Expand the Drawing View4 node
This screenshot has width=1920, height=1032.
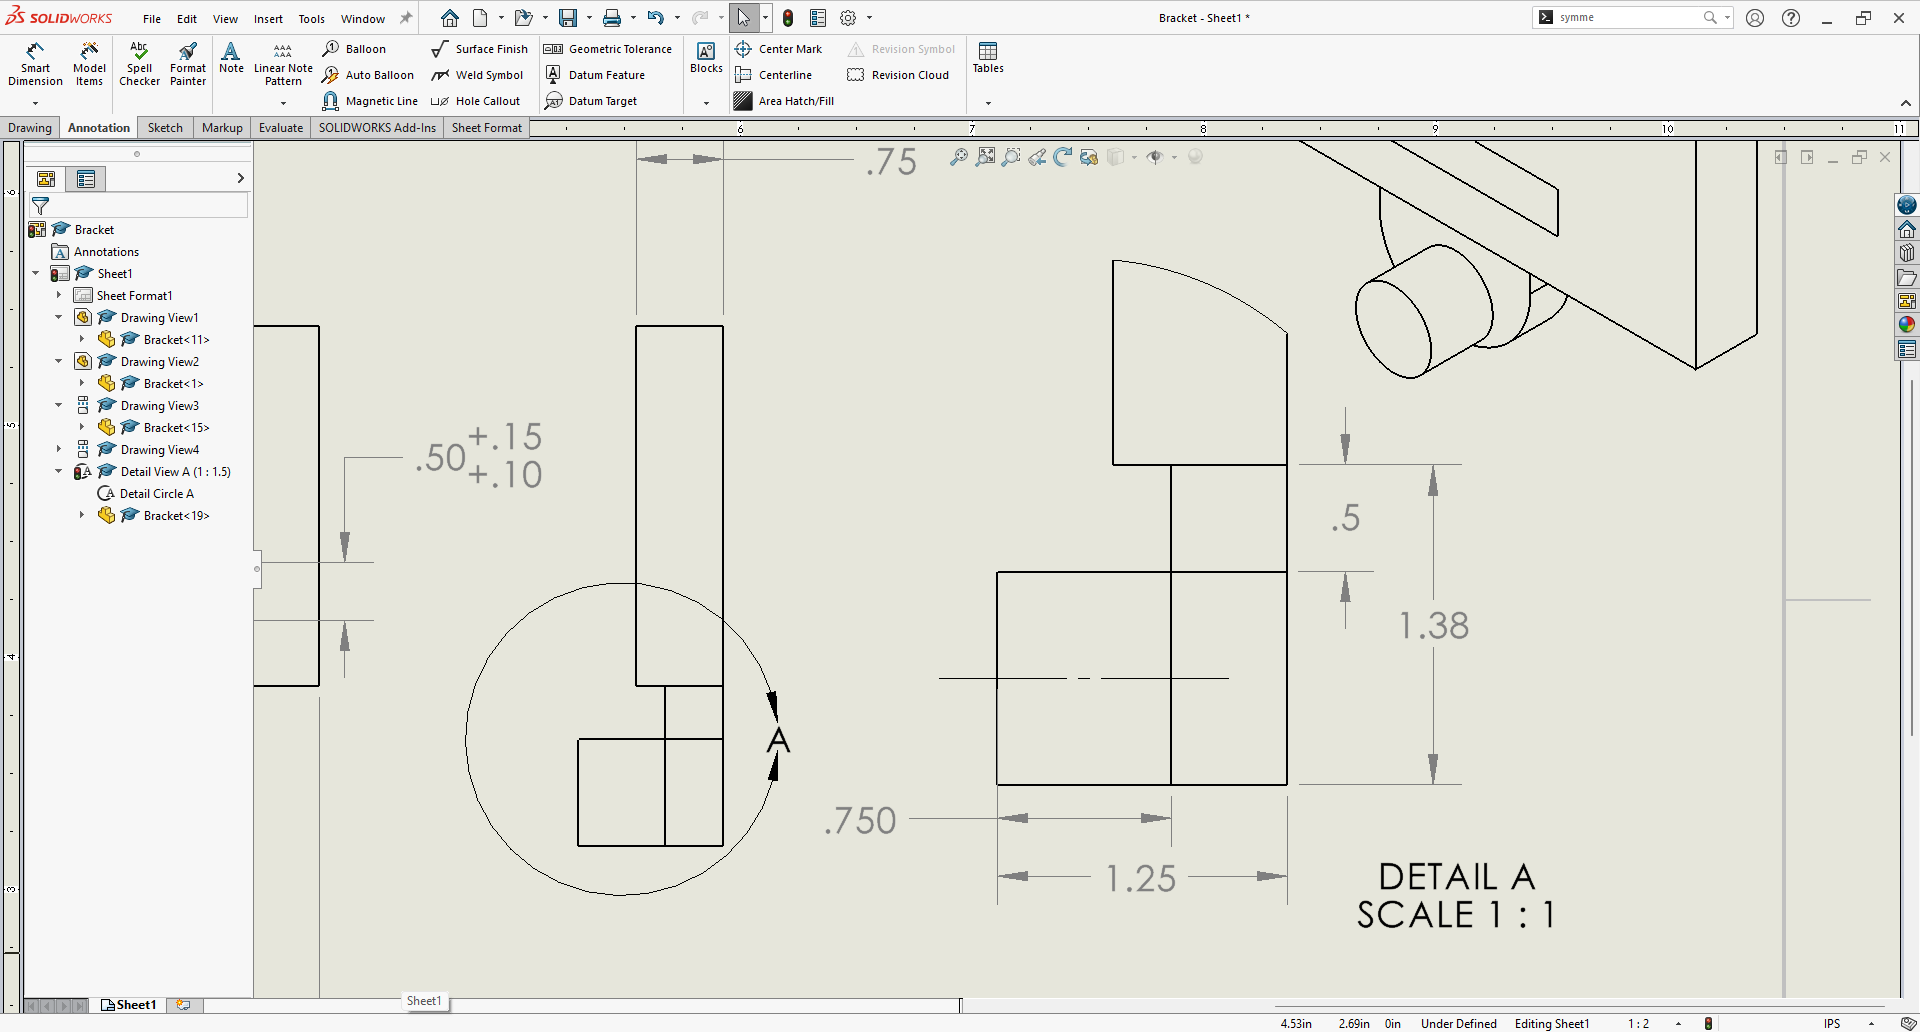pos(59,449)
